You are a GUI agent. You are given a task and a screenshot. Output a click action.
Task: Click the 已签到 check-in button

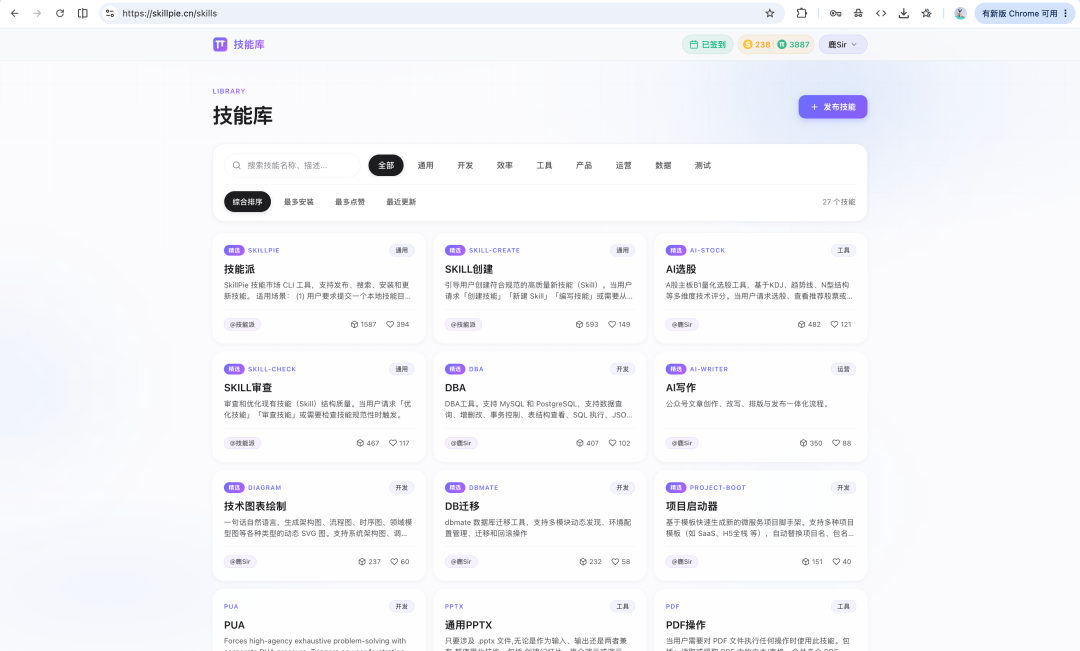[x=707, y=44]
